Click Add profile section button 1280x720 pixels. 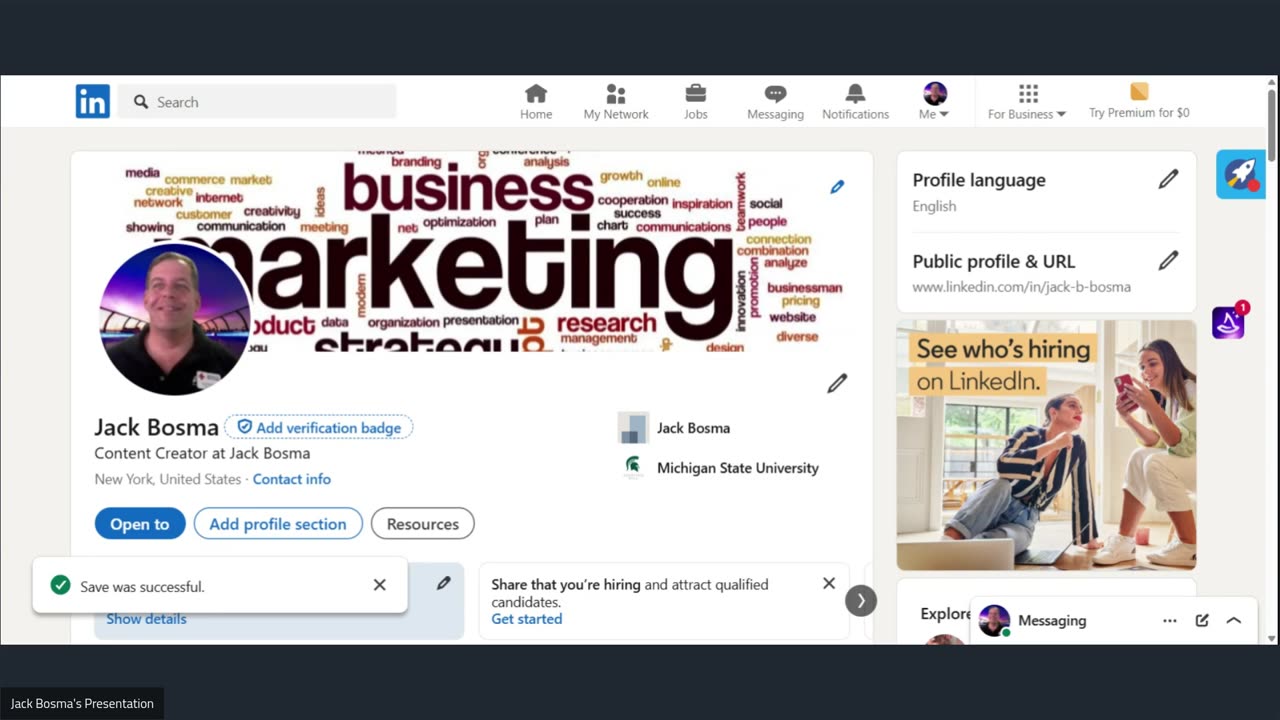click(x=278, y=524)
